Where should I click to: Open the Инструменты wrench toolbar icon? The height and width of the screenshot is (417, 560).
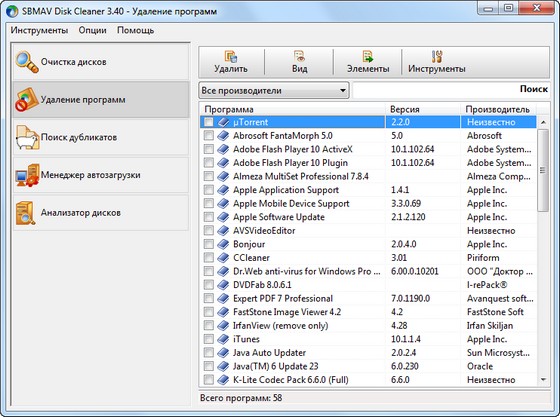(x=436, y=56)
